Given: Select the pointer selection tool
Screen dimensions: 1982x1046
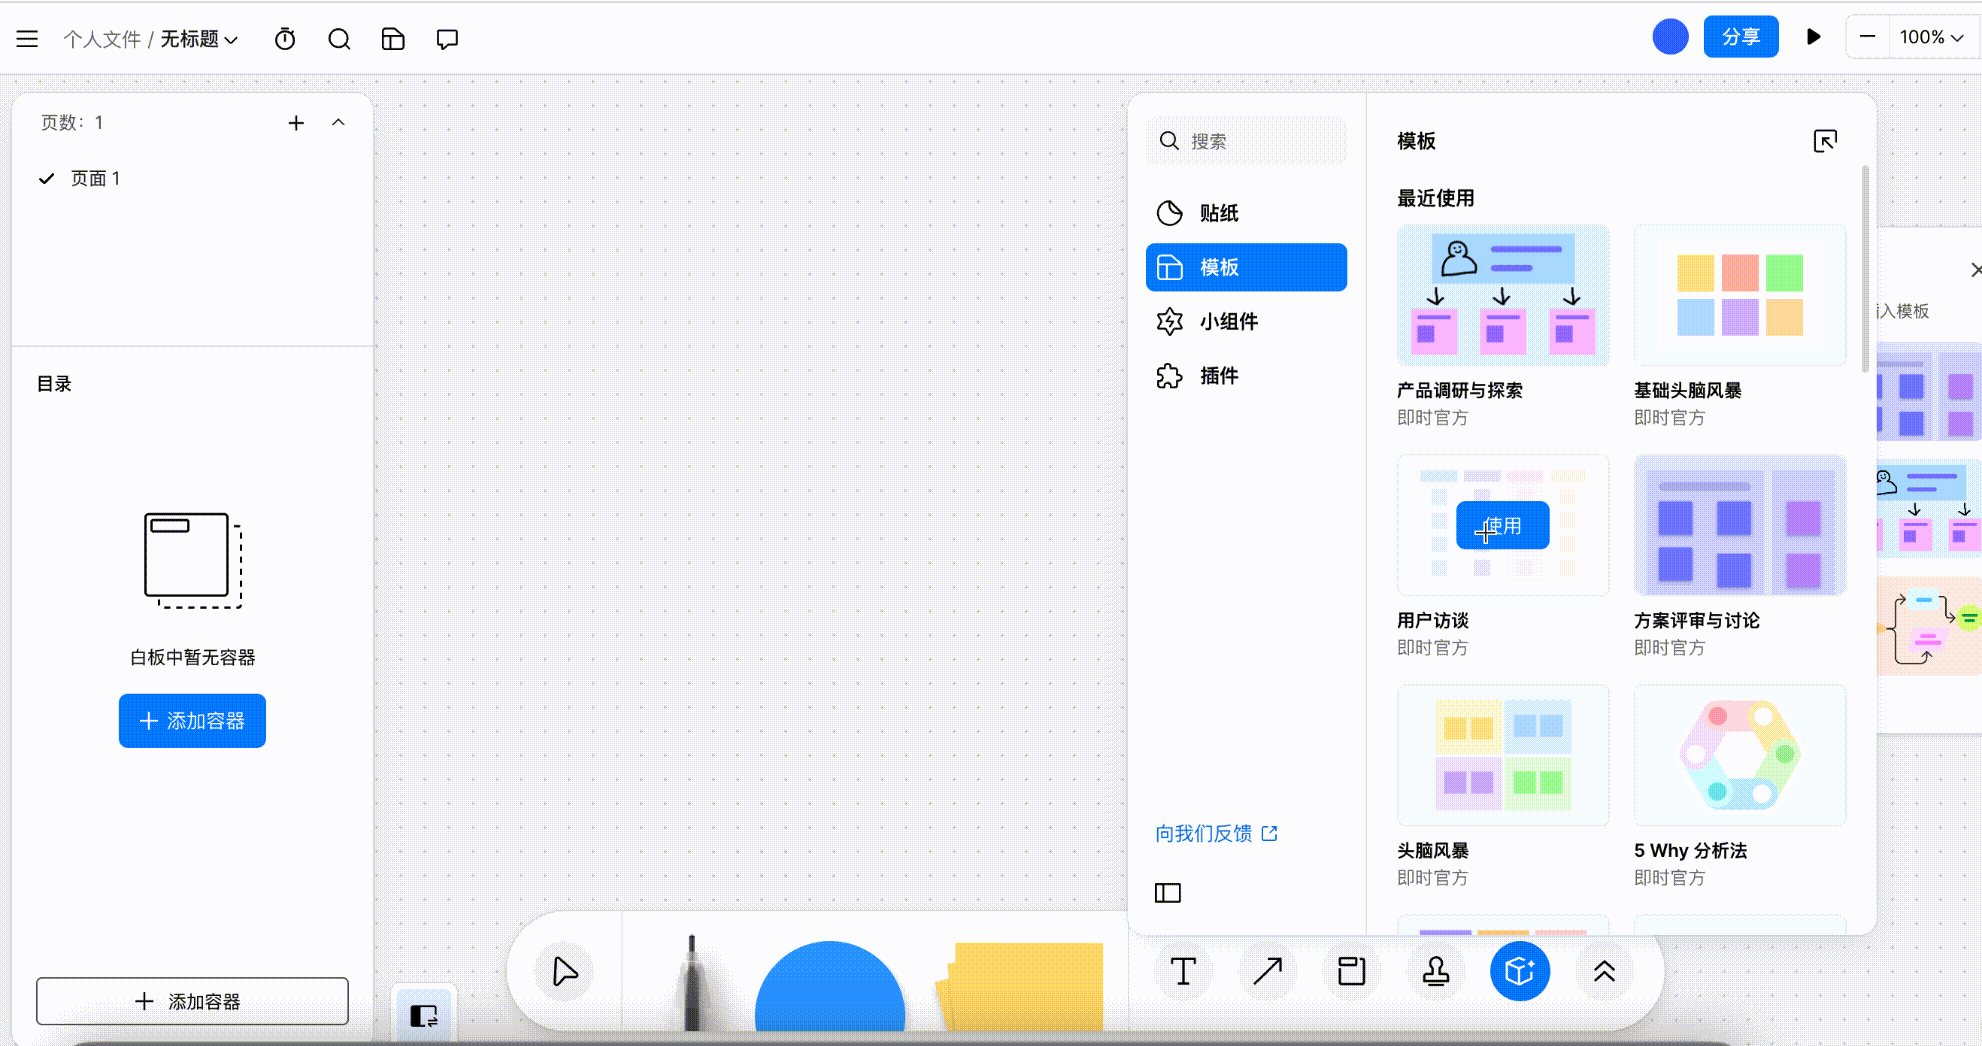Looking at the screenshot, I should [565, 971].
